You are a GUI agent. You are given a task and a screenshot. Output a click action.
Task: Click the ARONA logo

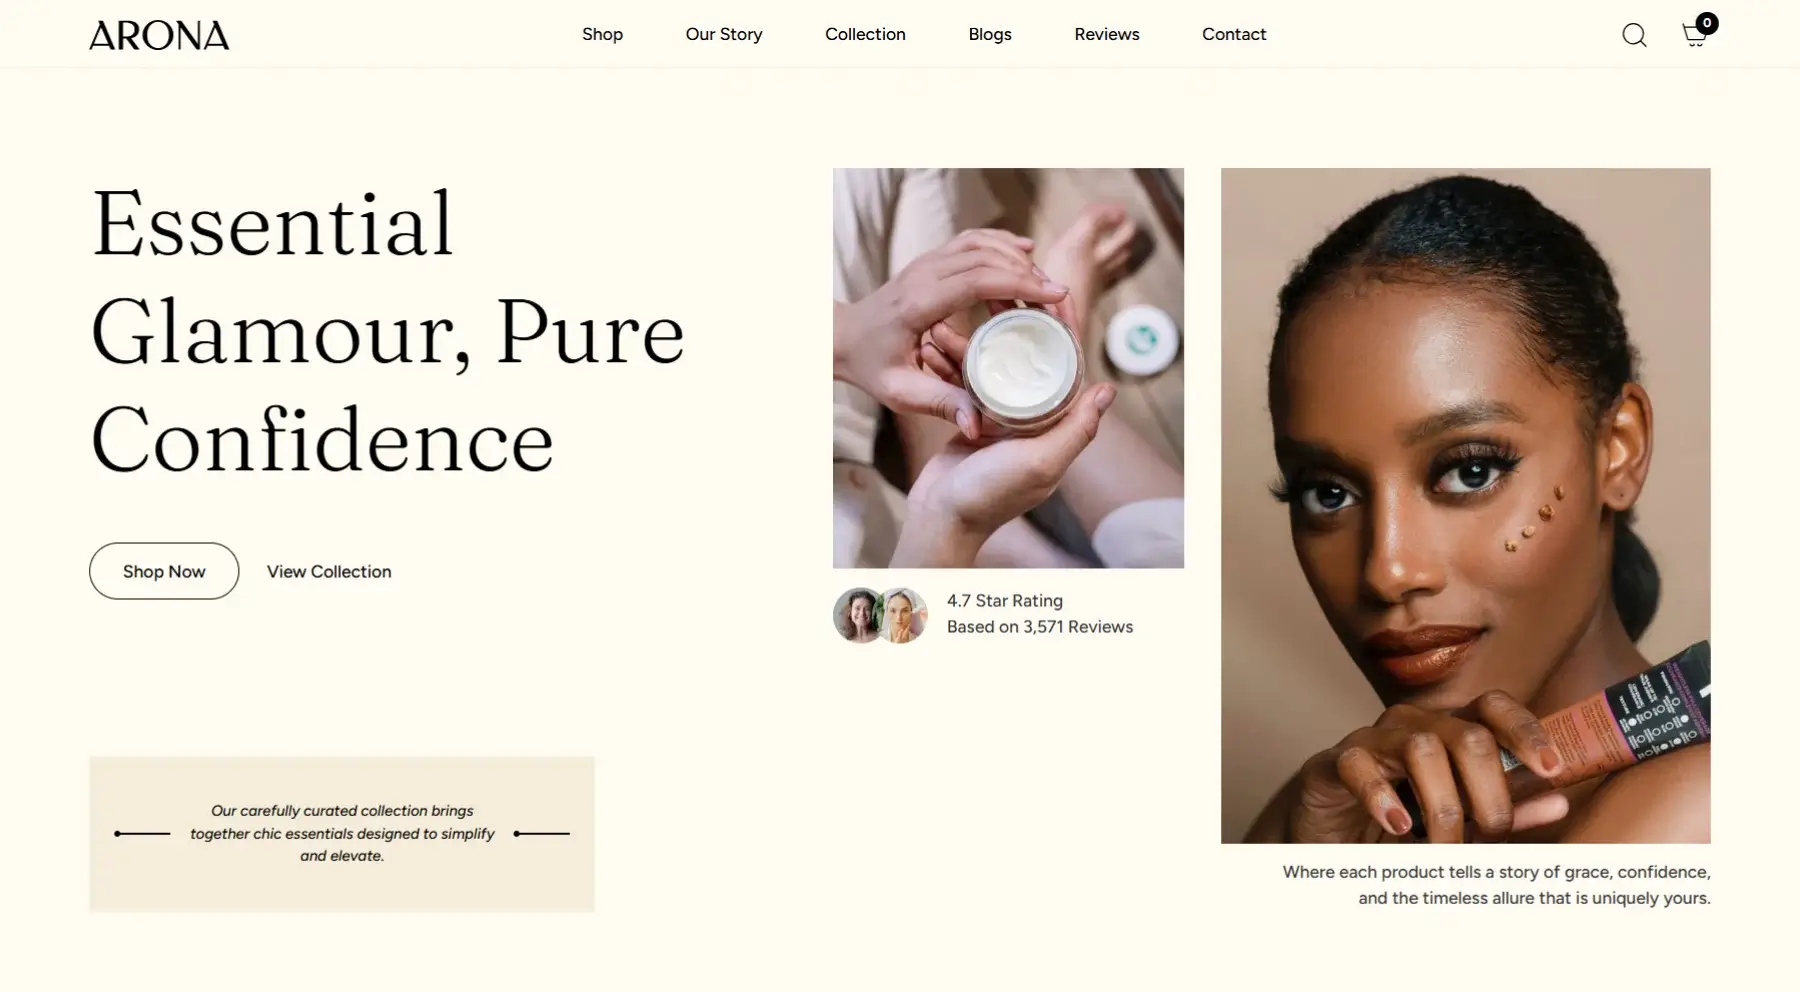coord(159,35)
